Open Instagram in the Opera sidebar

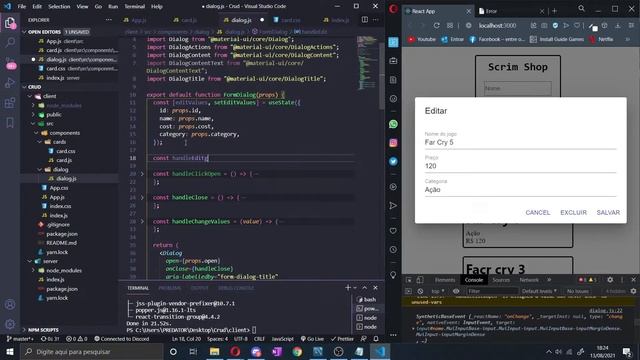[x=393, y=143]
